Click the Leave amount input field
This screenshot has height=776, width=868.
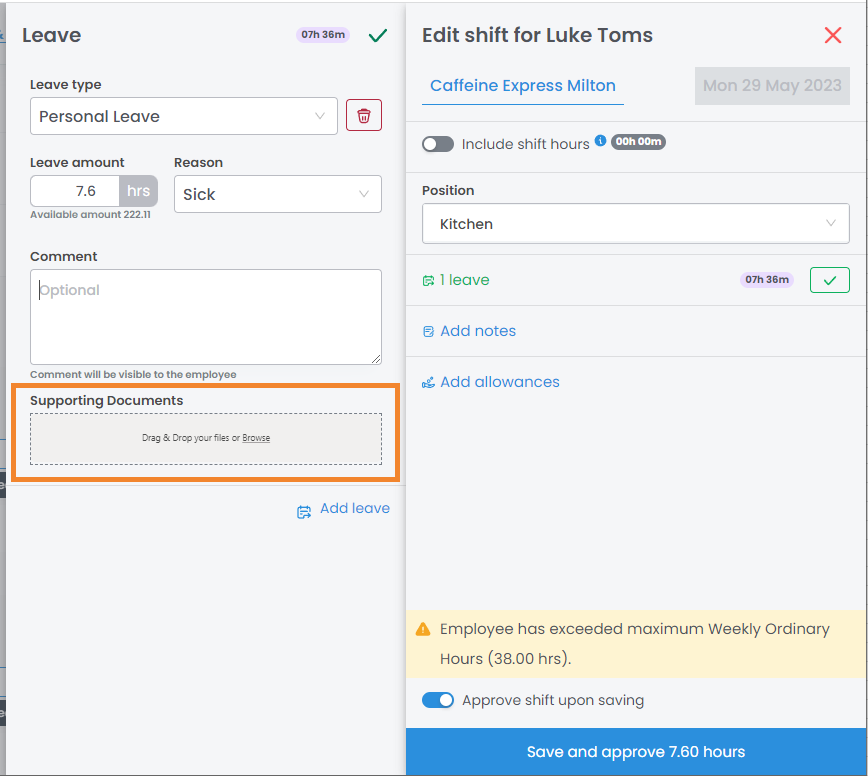[x=76, y=191]
